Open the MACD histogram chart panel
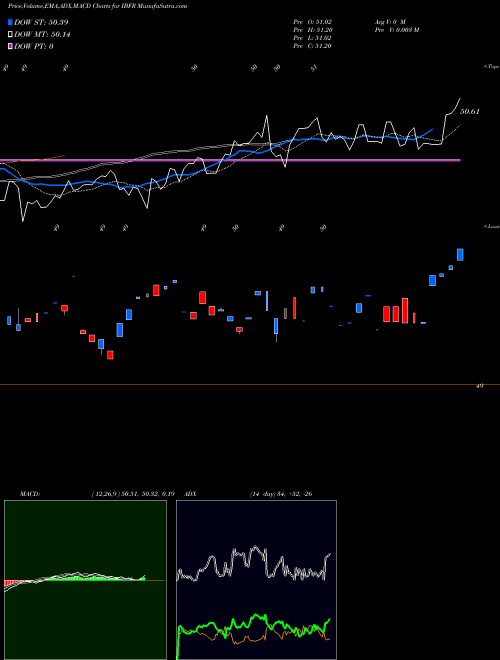500x660 pixels. point(85,580)
